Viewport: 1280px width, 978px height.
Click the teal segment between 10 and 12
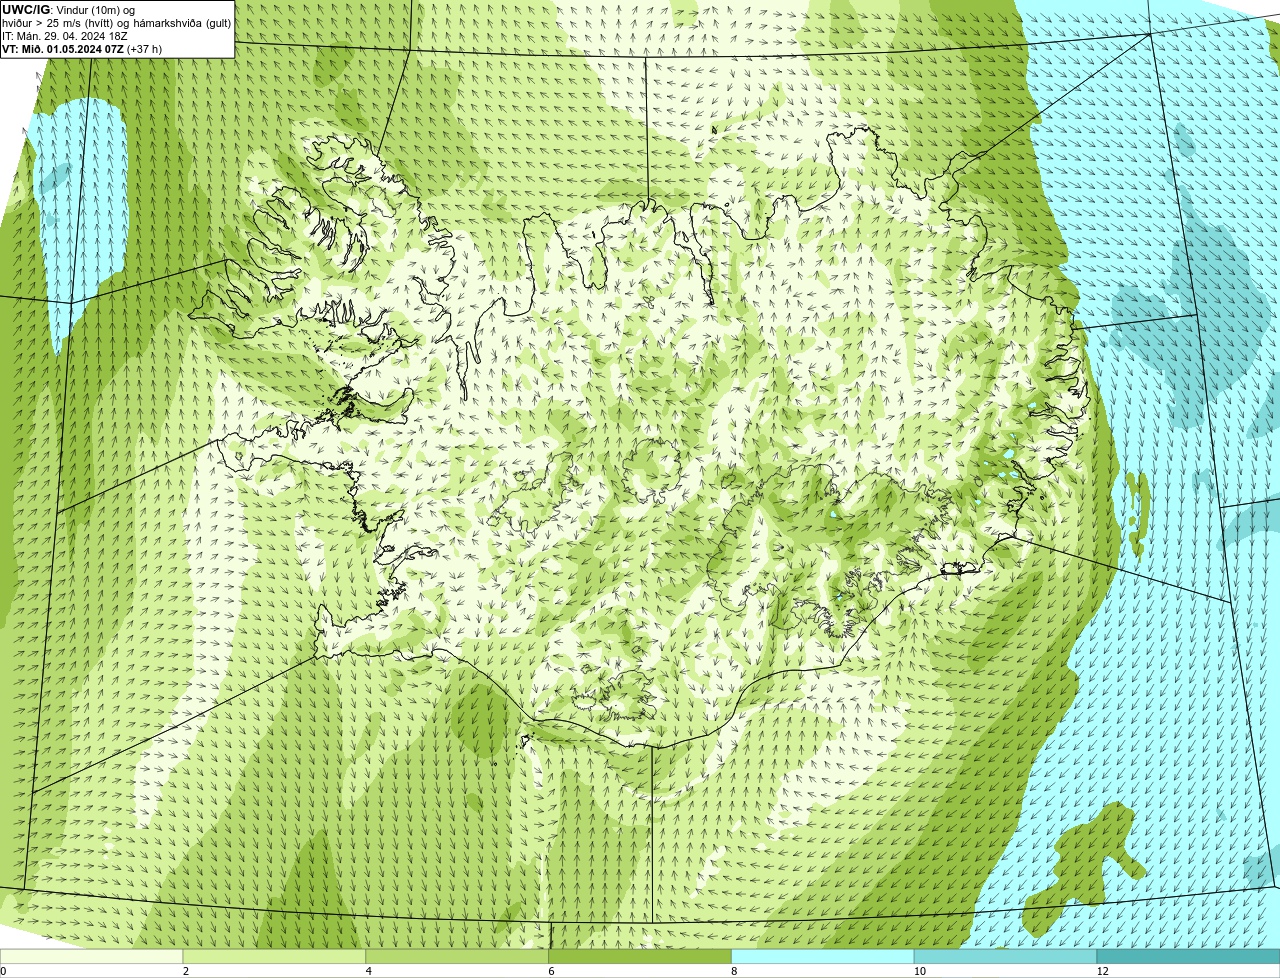tap(1006, 957)
